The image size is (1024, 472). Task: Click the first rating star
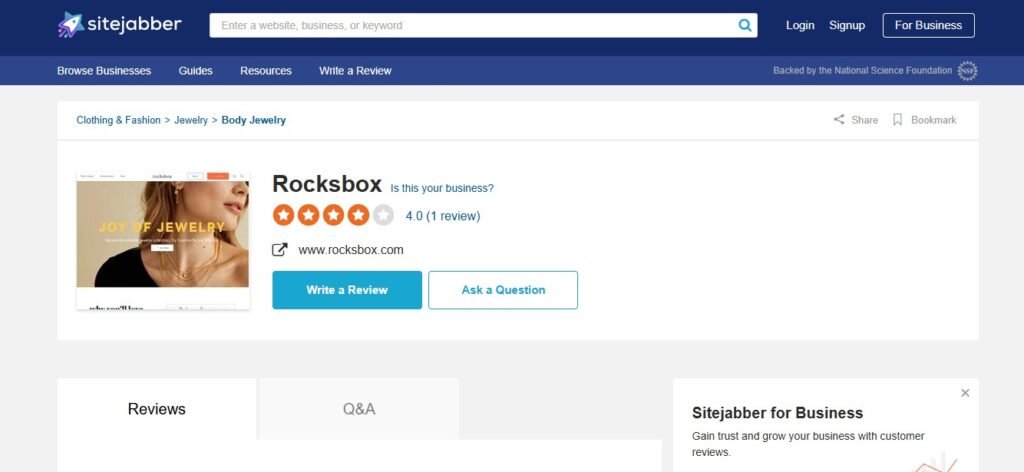[283, 215]
